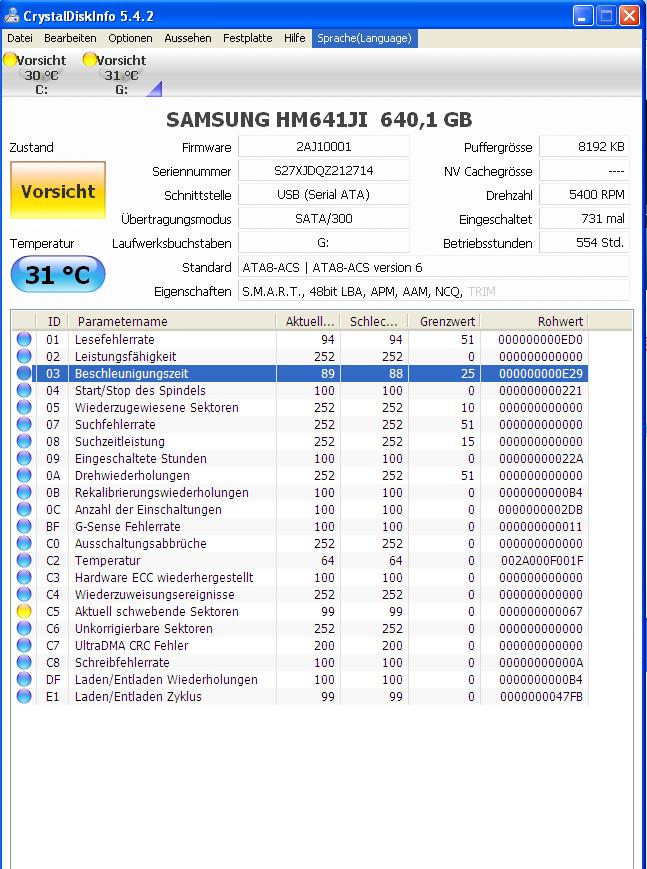Select the G: drive with 31 °C
647x869 pixels.
(115, 74)
